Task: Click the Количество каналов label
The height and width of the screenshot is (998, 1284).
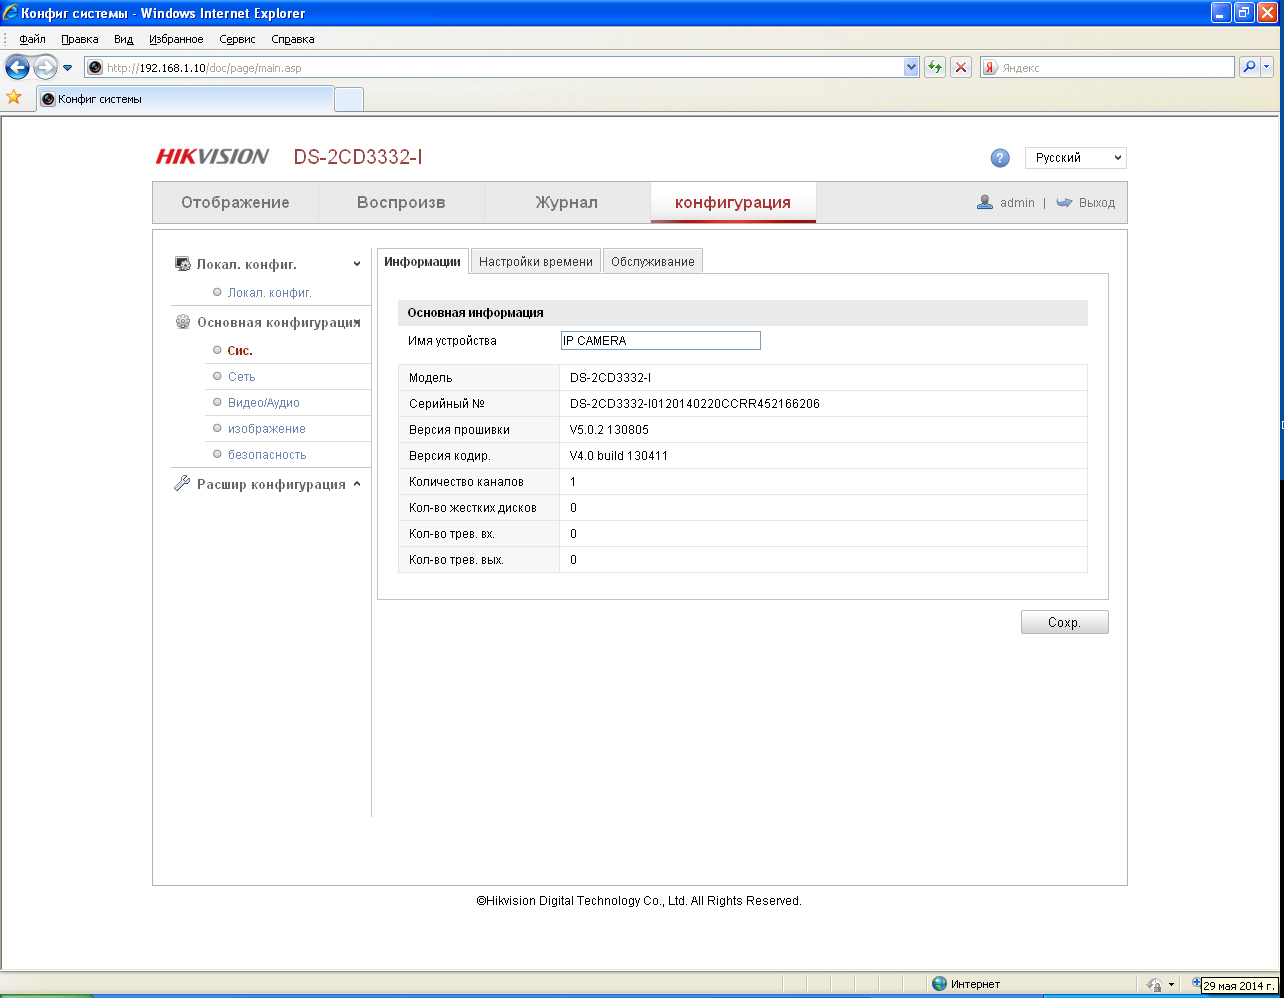Action: click(x=466, y=482)
